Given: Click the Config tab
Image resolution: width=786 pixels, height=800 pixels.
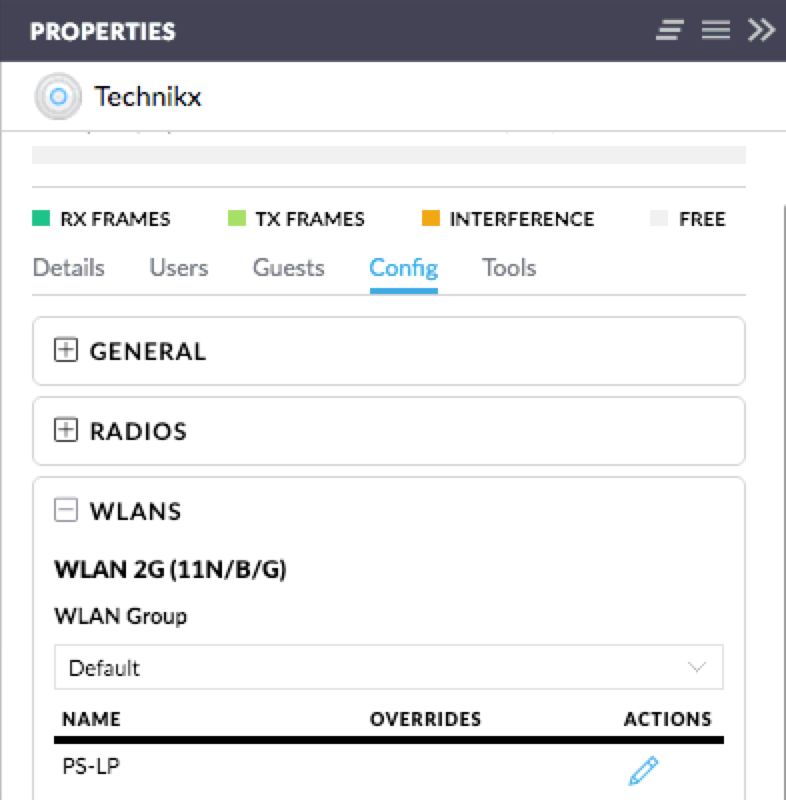Looking at the screenshot, I should (403, 268).
